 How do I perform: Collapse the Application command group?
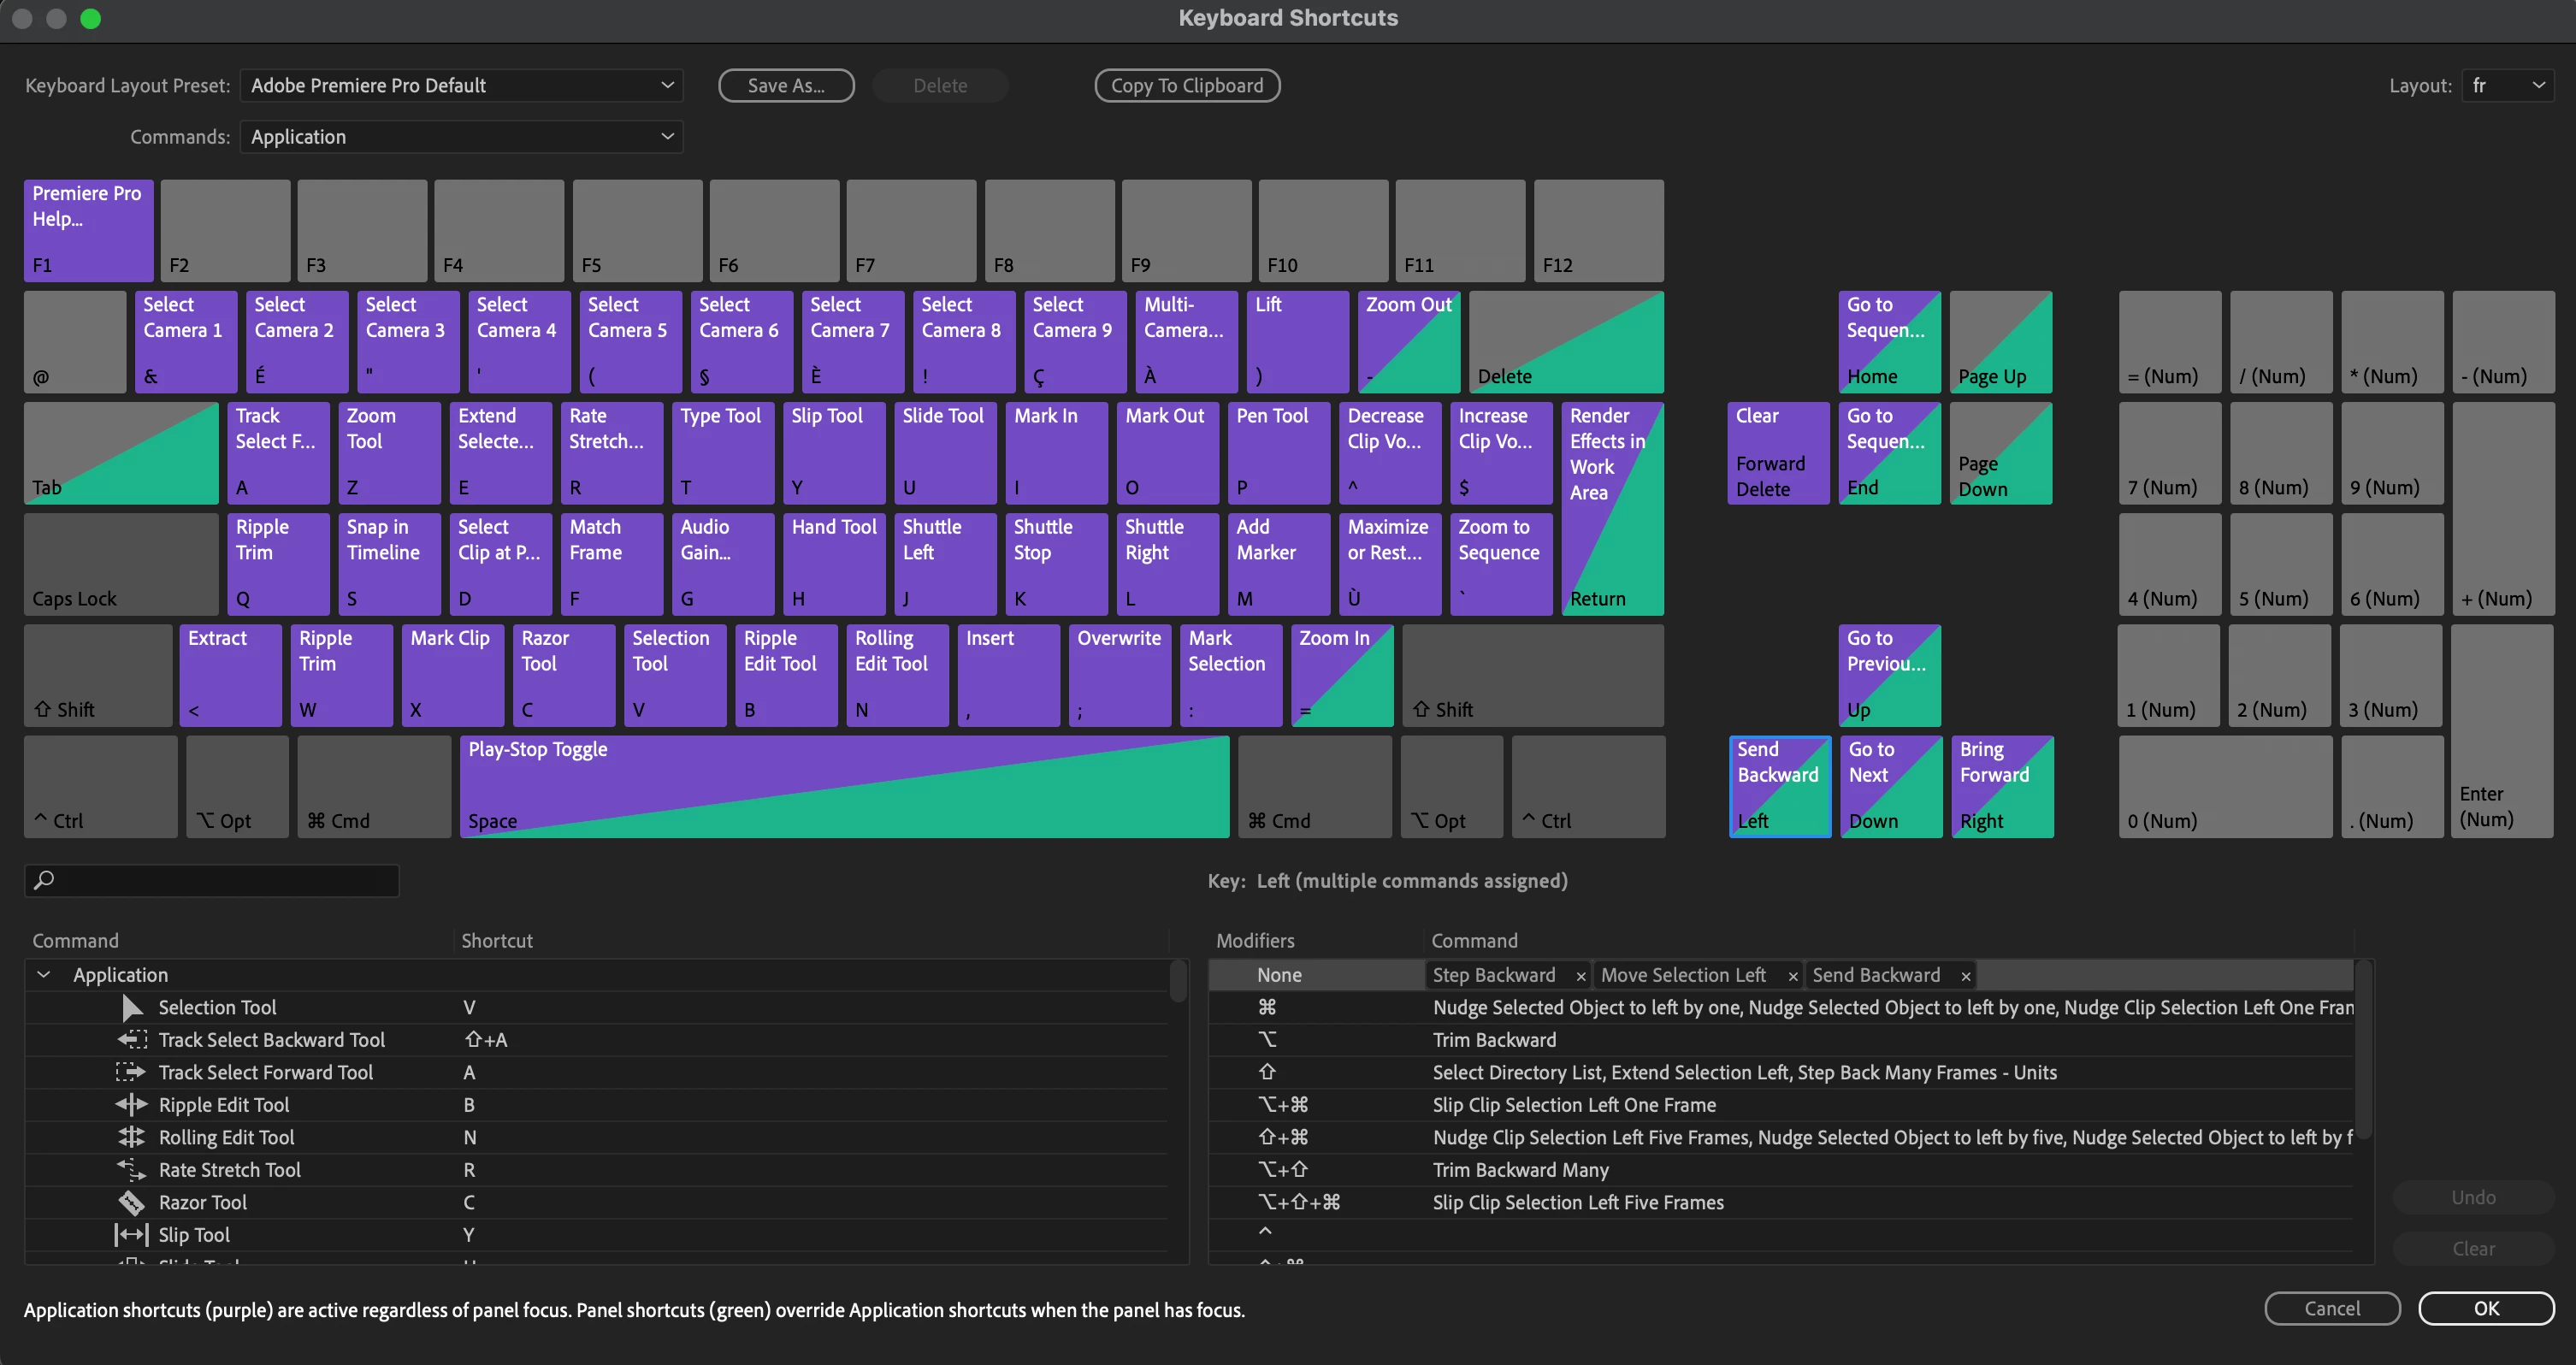click(x=44, y=975)
